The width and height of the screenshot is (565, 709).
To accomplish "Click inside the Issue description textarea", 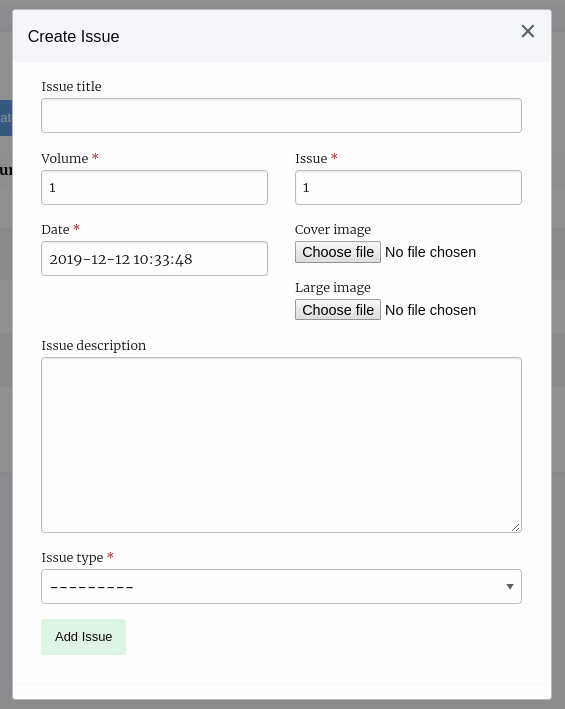I will coord(281,445).
